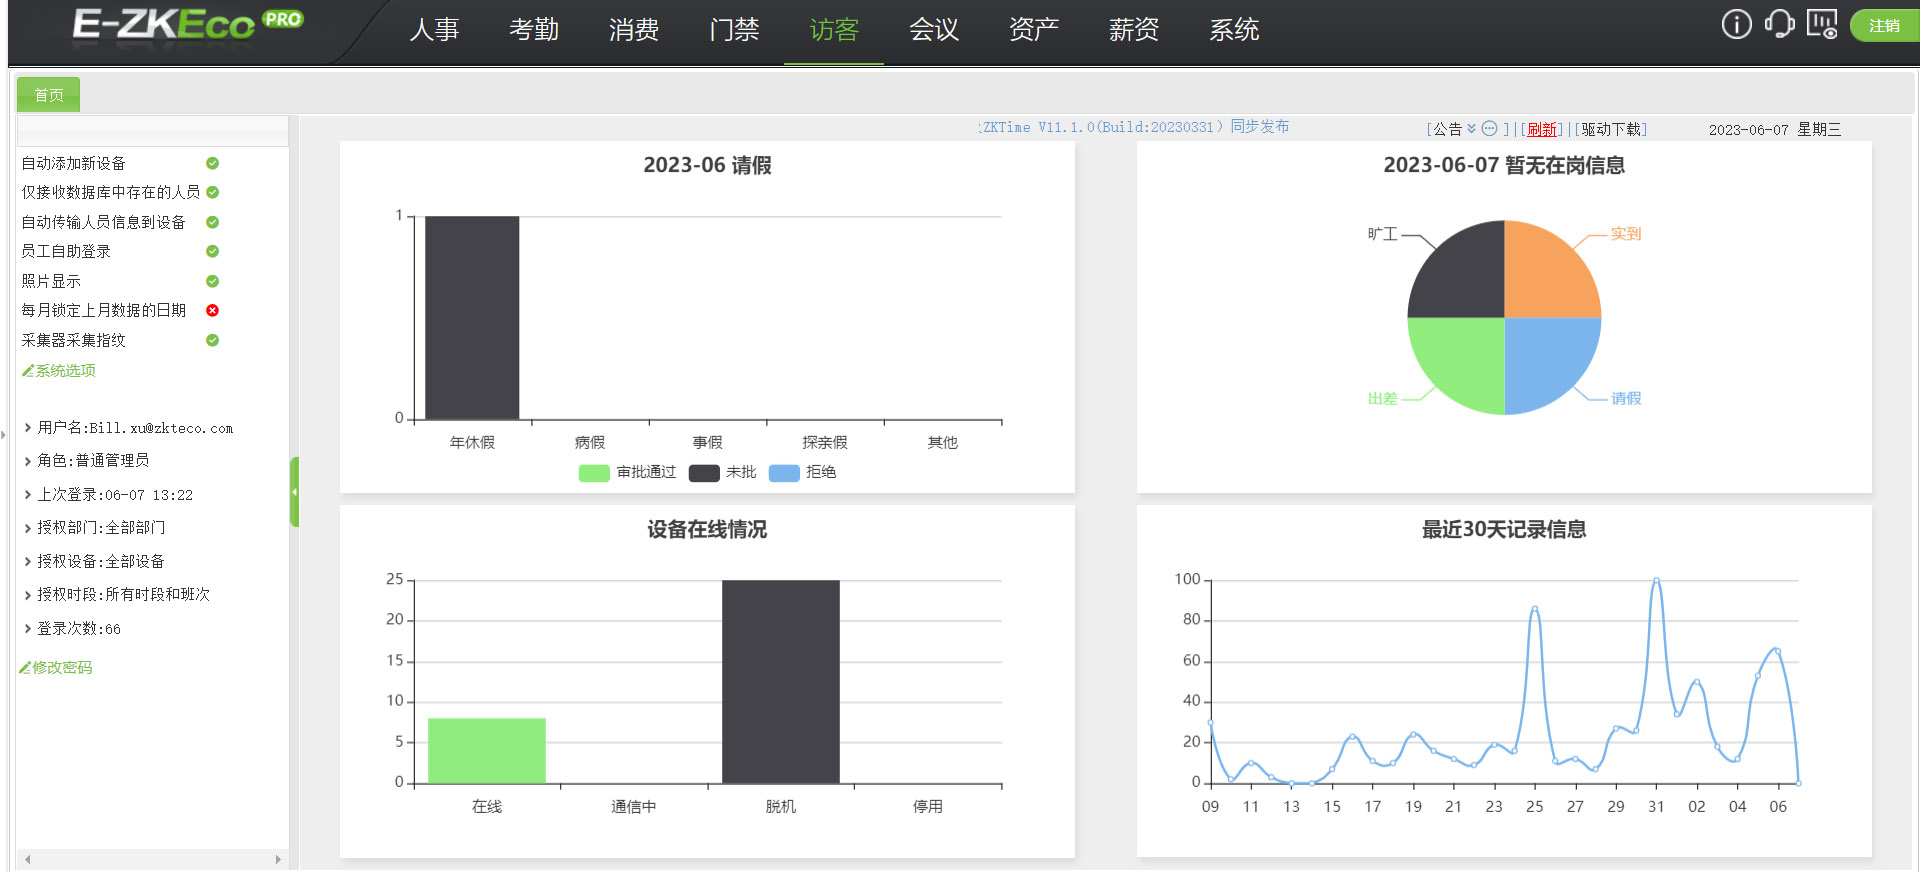
Task: Expand the 登录次数:66 row arrow
Action: (27, 629)
